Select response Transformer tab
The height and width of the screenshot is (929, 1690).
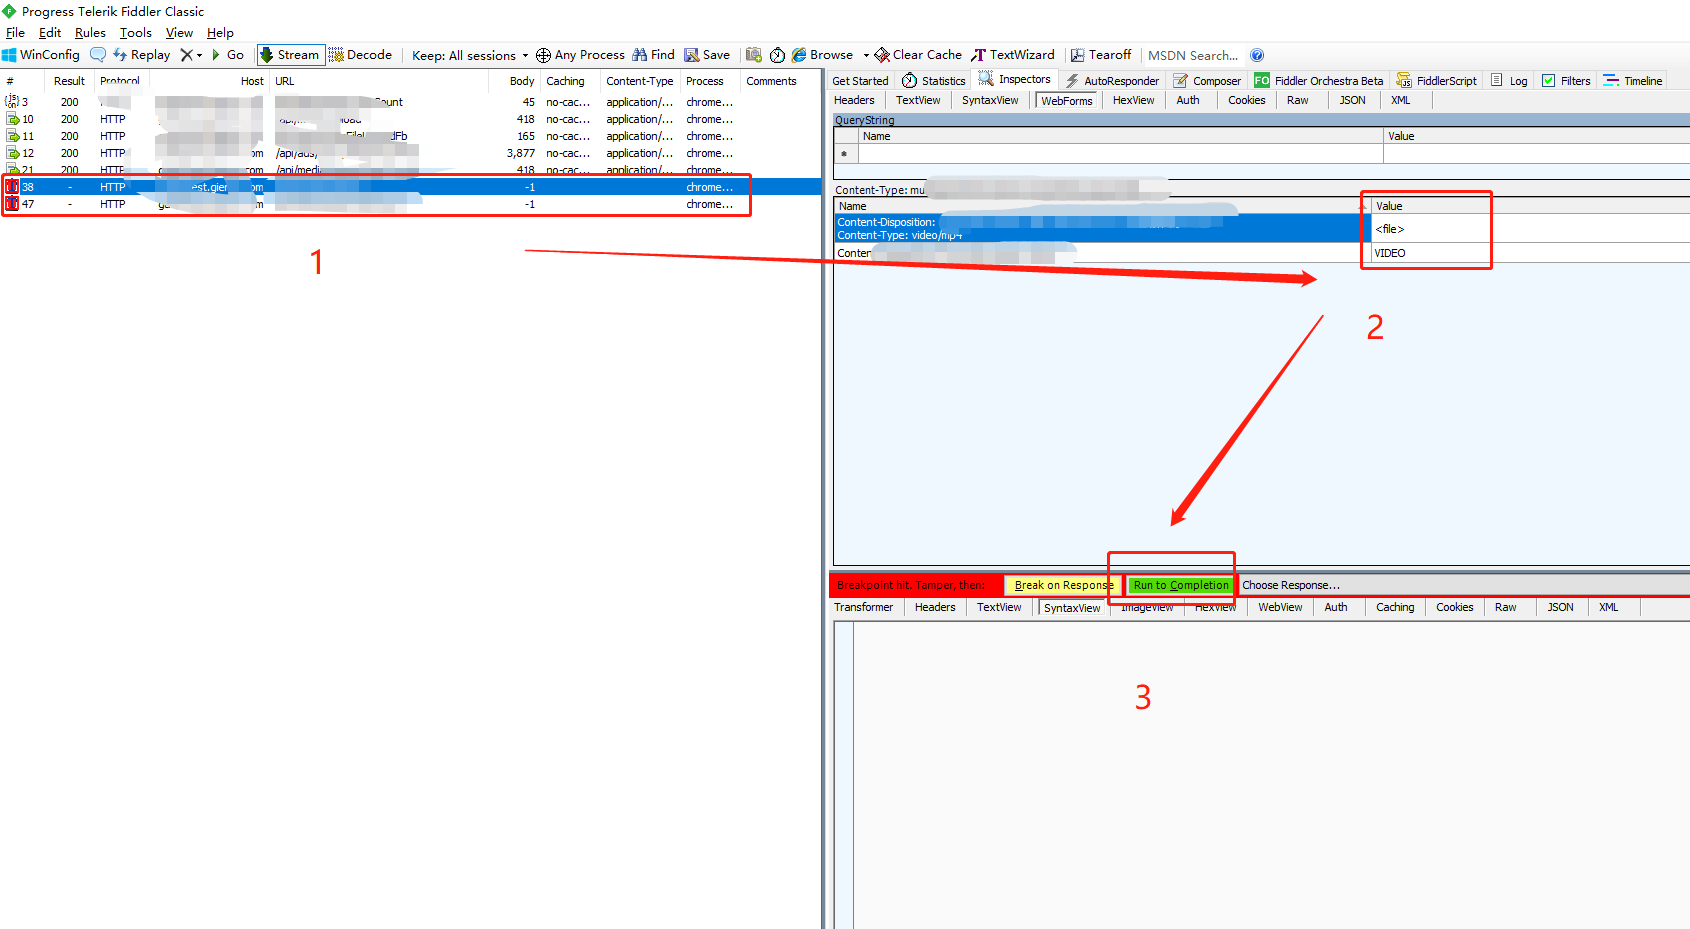[x=863, y=607]
